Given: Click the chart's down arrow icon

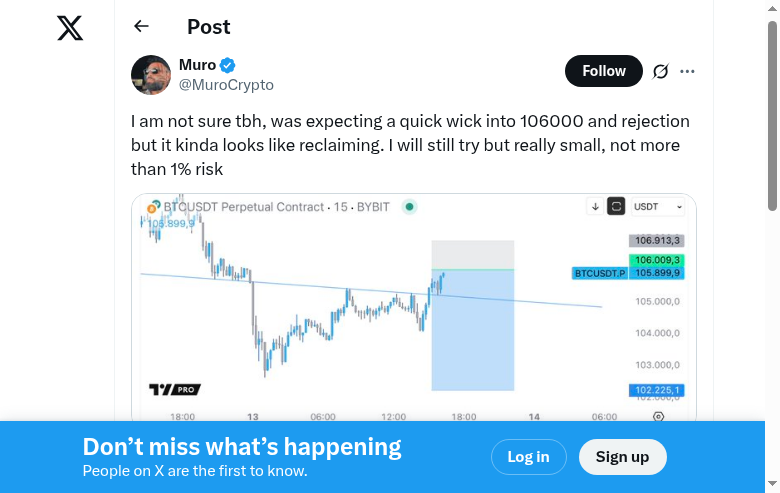Looking at the screenshot, I should click(595, 207).
